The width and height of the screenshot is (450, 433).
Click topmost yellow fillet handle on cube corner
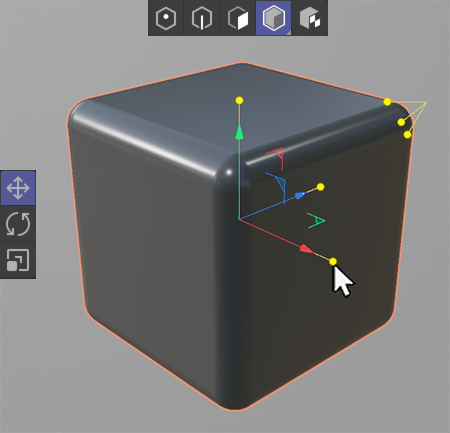tap(387, 102)
